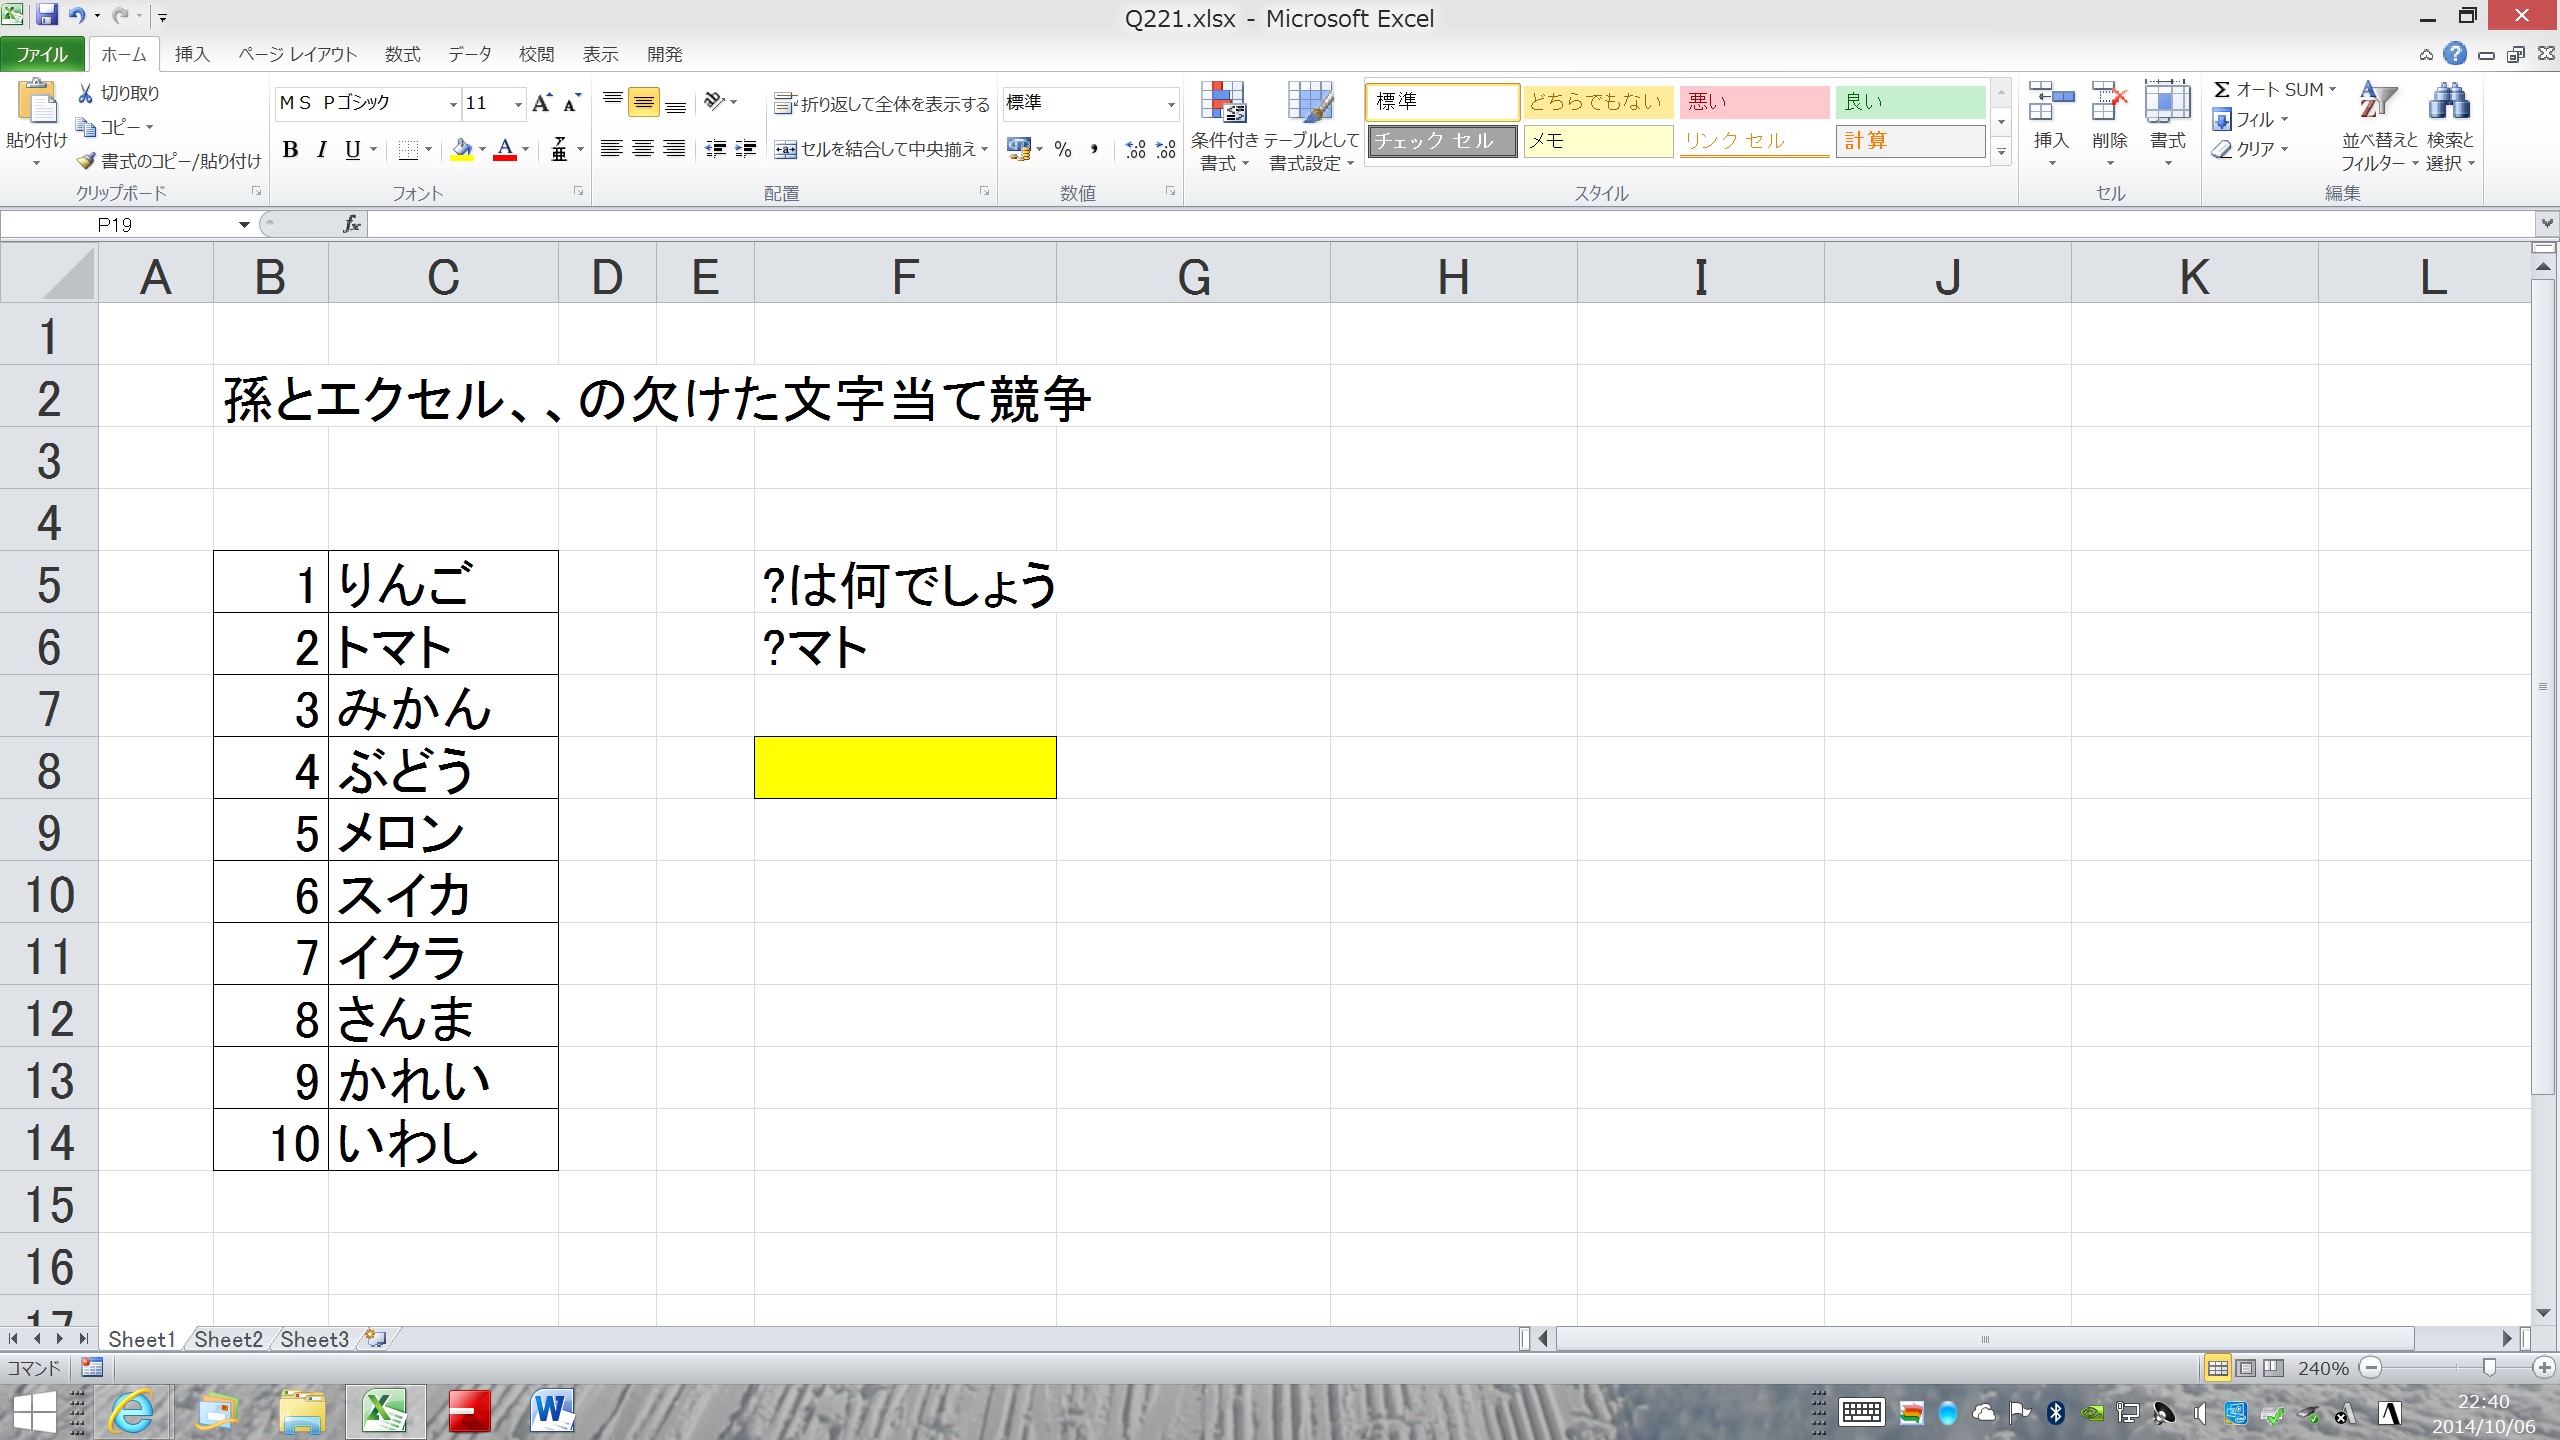Click the insert function fx icon
Image resolution: width=2560 pixels, height=1440 pixels.
(x=351, y=225)
